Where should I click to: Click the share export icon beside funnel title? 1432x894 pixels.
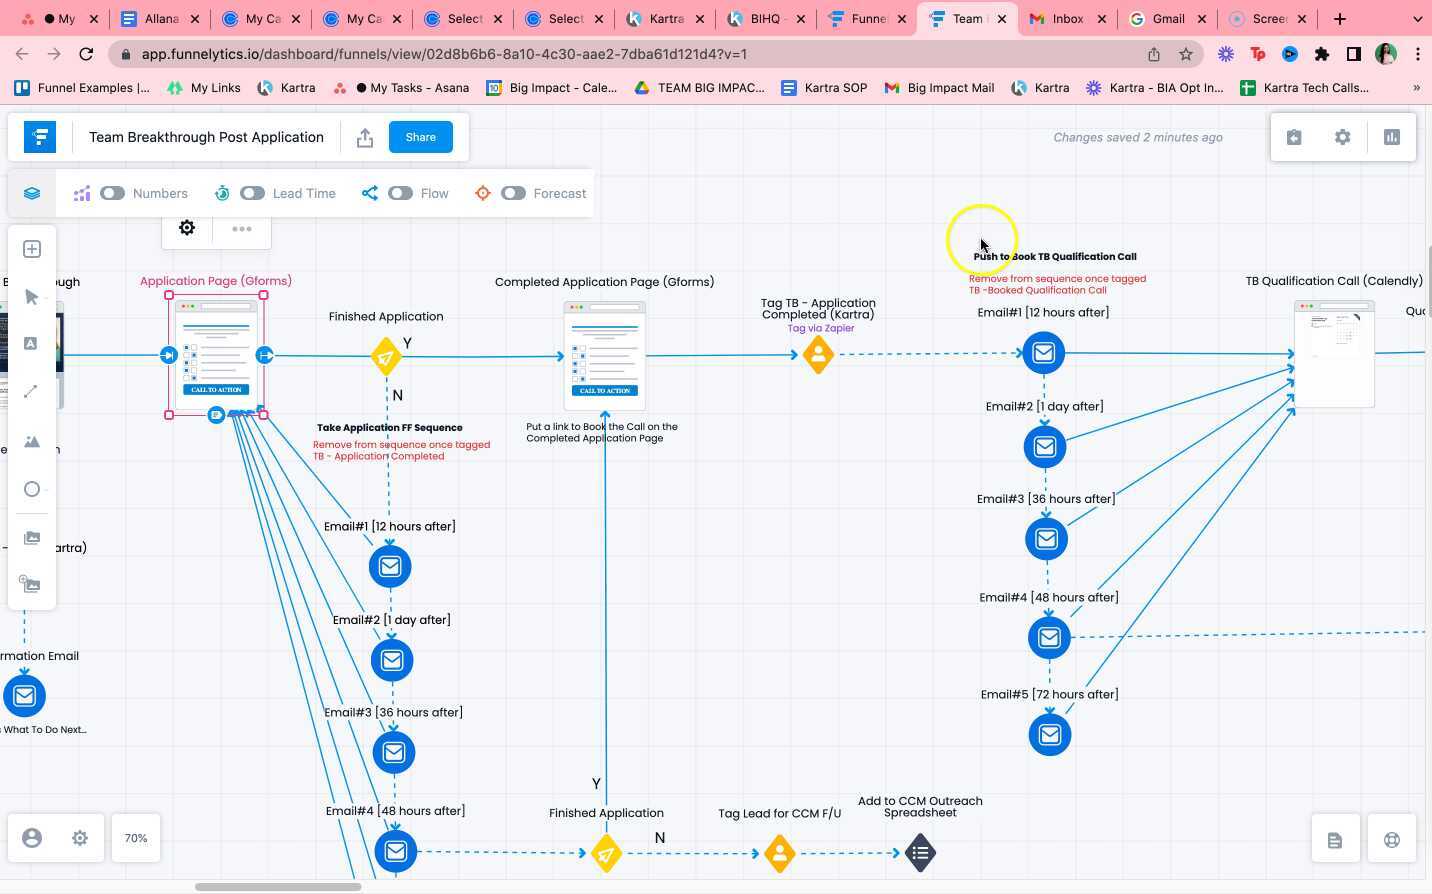(365, 137)
